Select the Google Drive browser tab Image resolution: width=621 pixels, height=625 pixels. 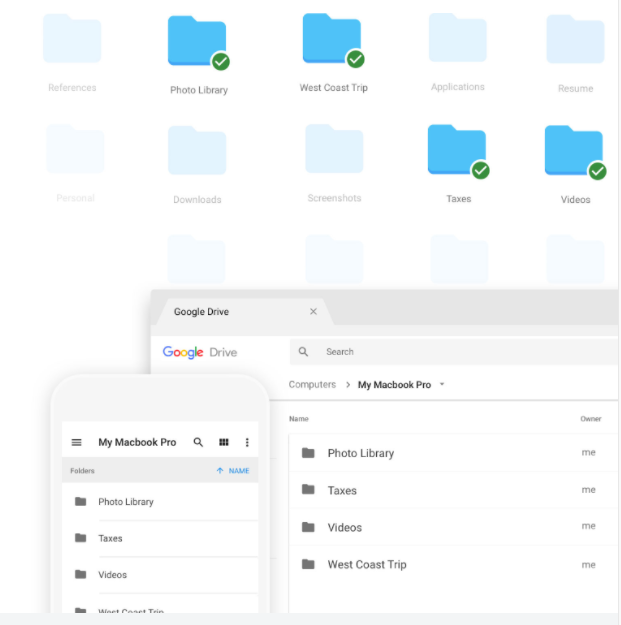[230, 312]
